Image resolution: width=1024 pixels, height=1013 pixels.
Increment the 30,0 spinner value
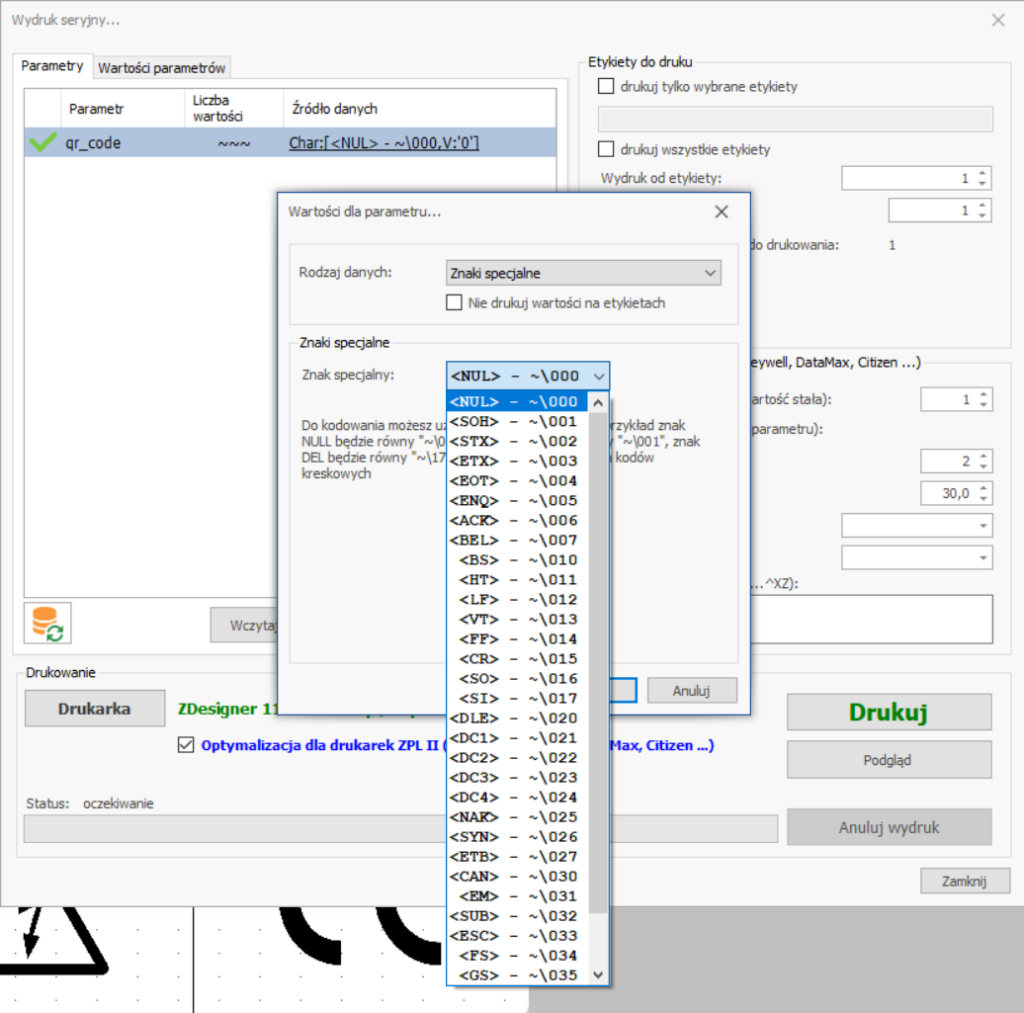[x=984, y=489]
